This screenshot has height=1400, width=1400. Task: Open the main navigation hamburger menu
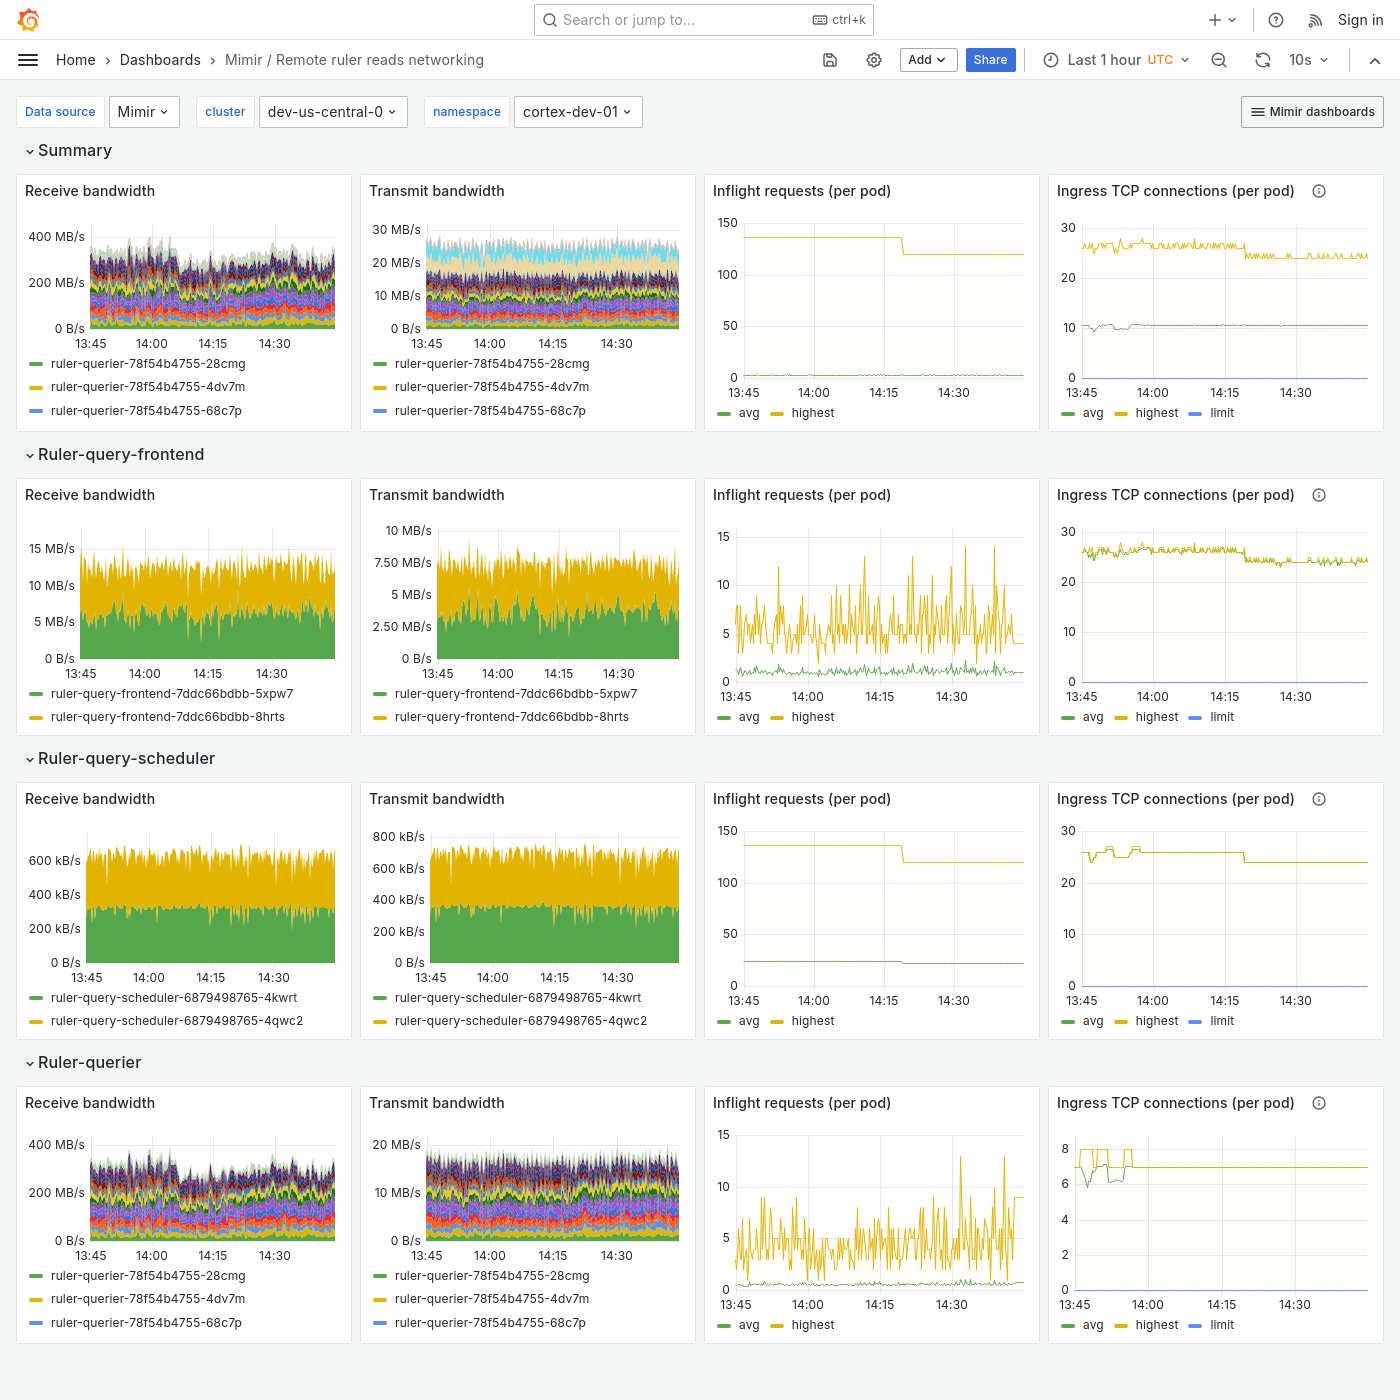[x=28, y=59]
